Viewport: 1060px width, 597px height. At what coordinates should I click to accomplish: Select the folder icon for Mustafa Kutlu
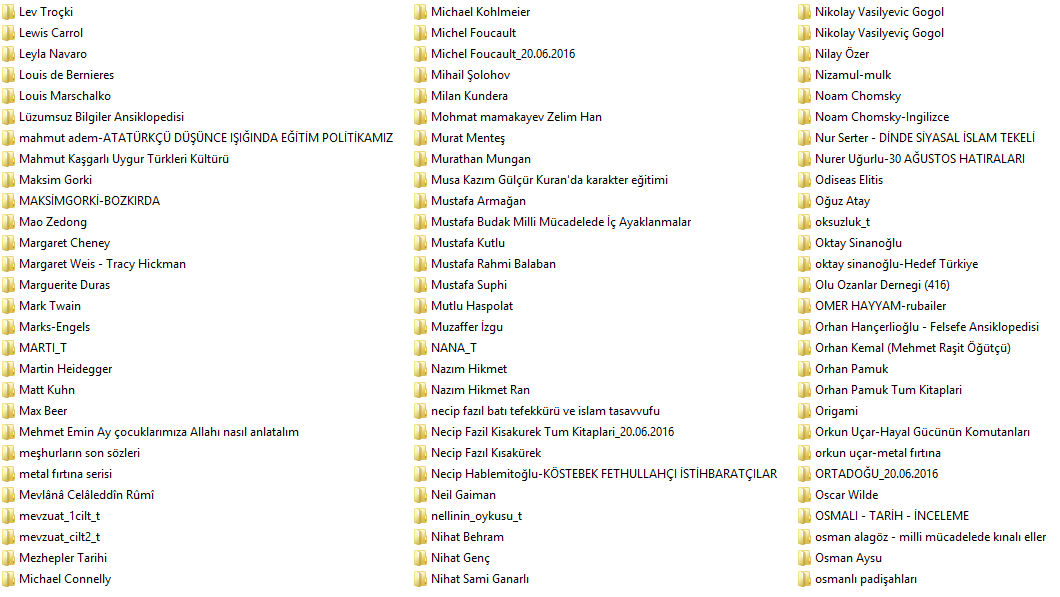[420, 243]
